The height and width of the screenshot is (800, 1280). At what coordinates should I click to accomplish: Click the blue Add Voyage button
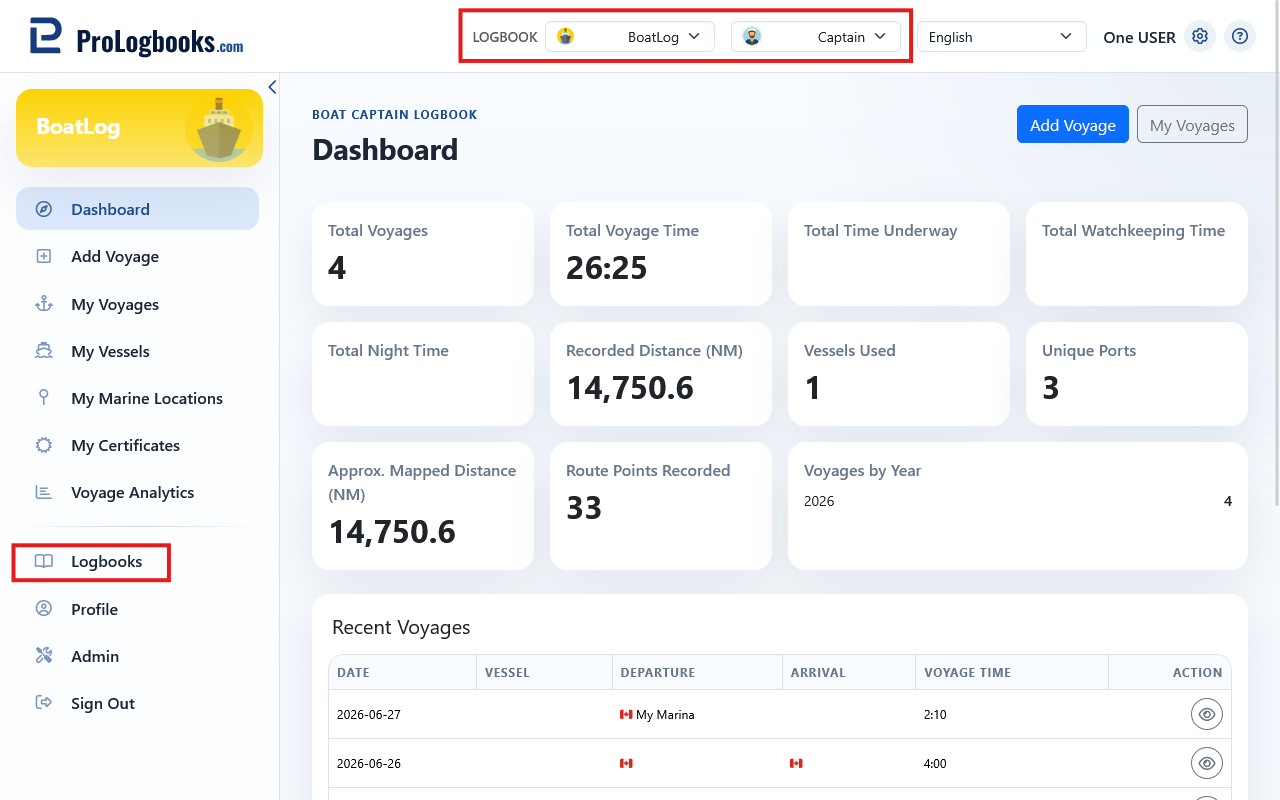[1073, 125]
